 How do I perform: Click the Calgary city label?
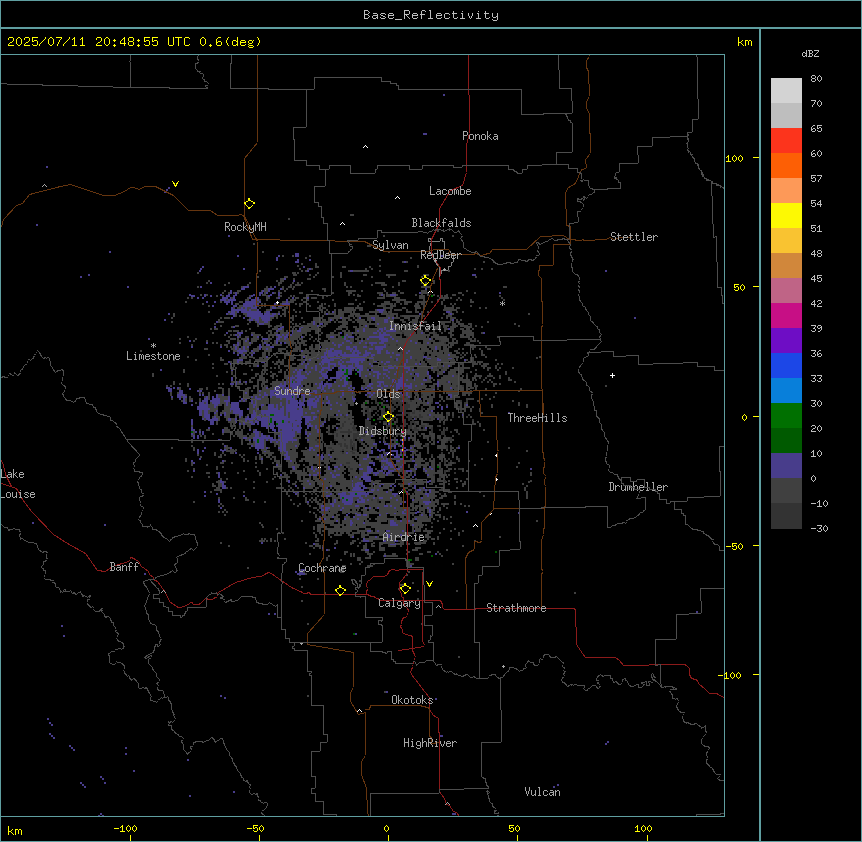click(399, 603)
